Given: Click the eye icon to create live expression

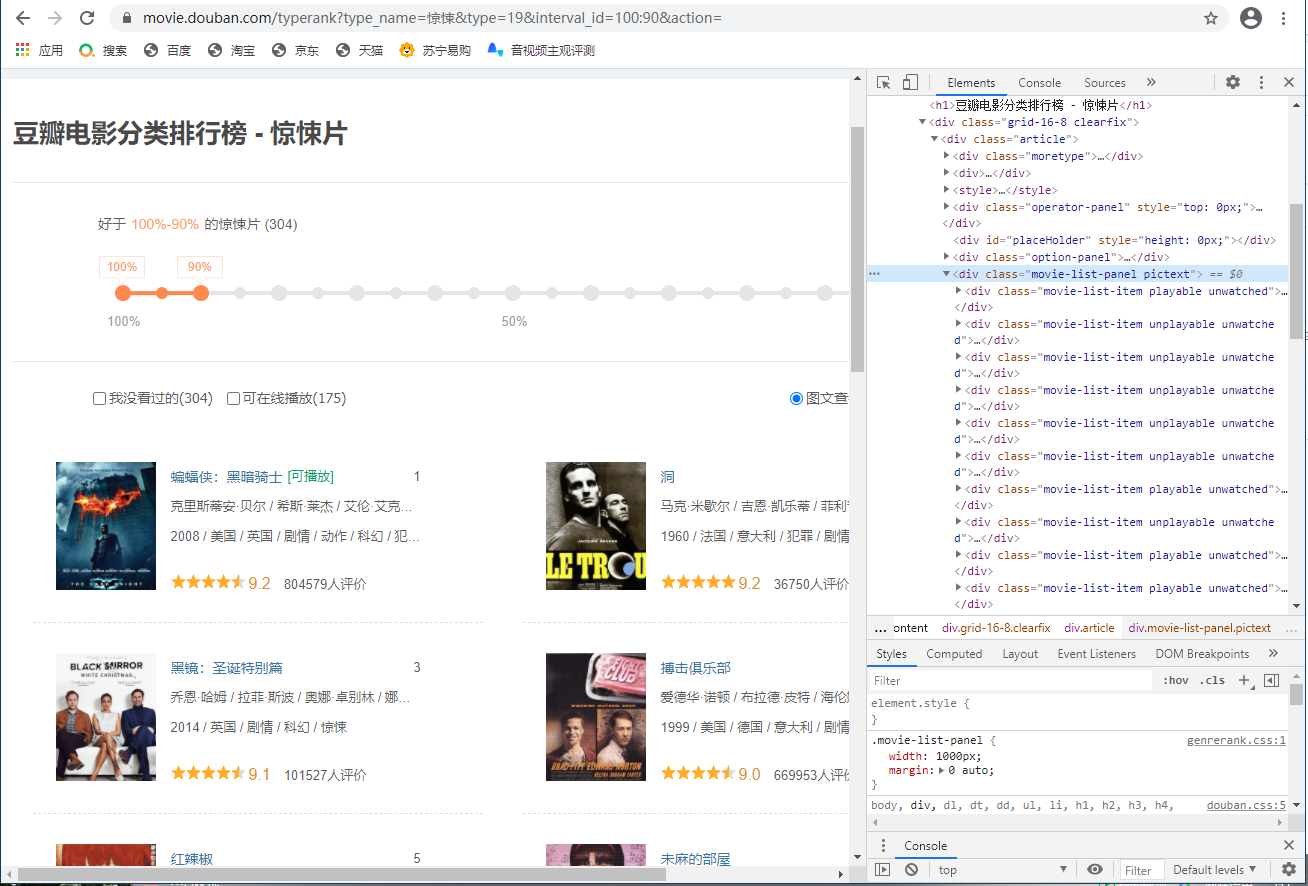Looking at the screenshot, I should click(x=1095, y=870).
